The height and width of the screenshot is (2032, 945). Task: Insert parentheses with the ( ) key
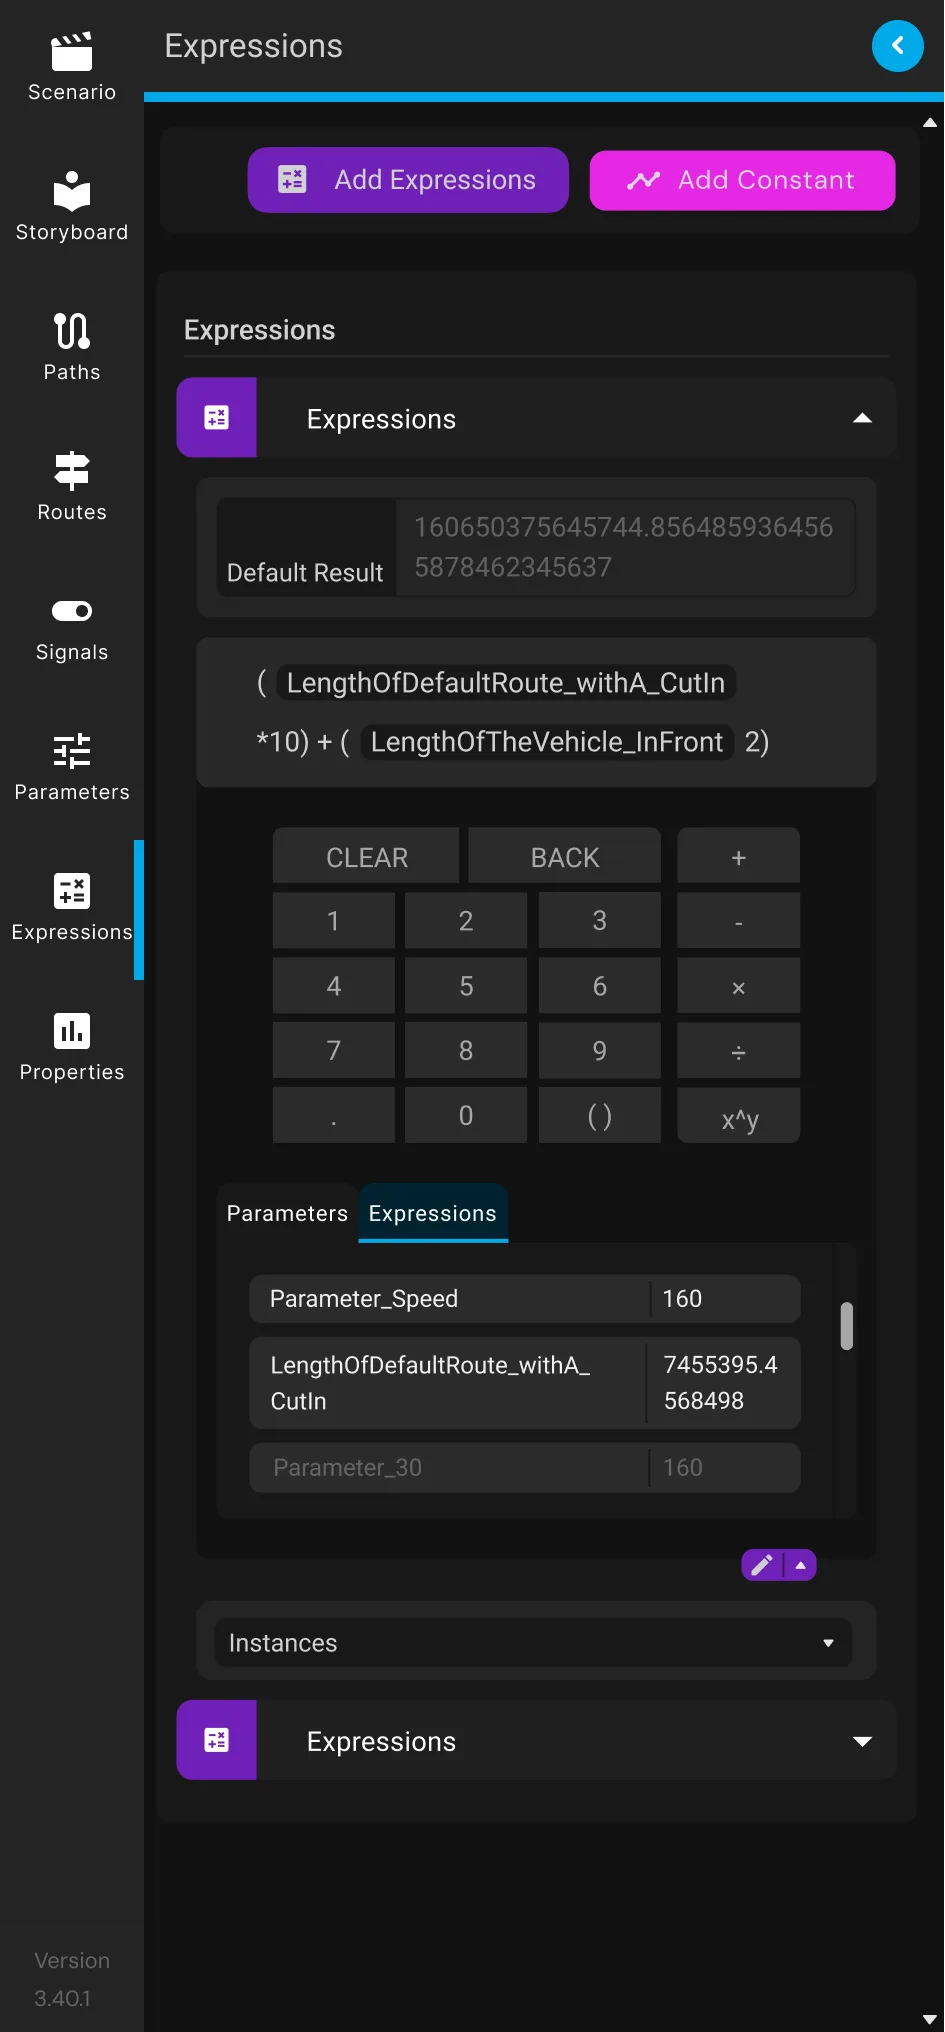point(599,1116)
